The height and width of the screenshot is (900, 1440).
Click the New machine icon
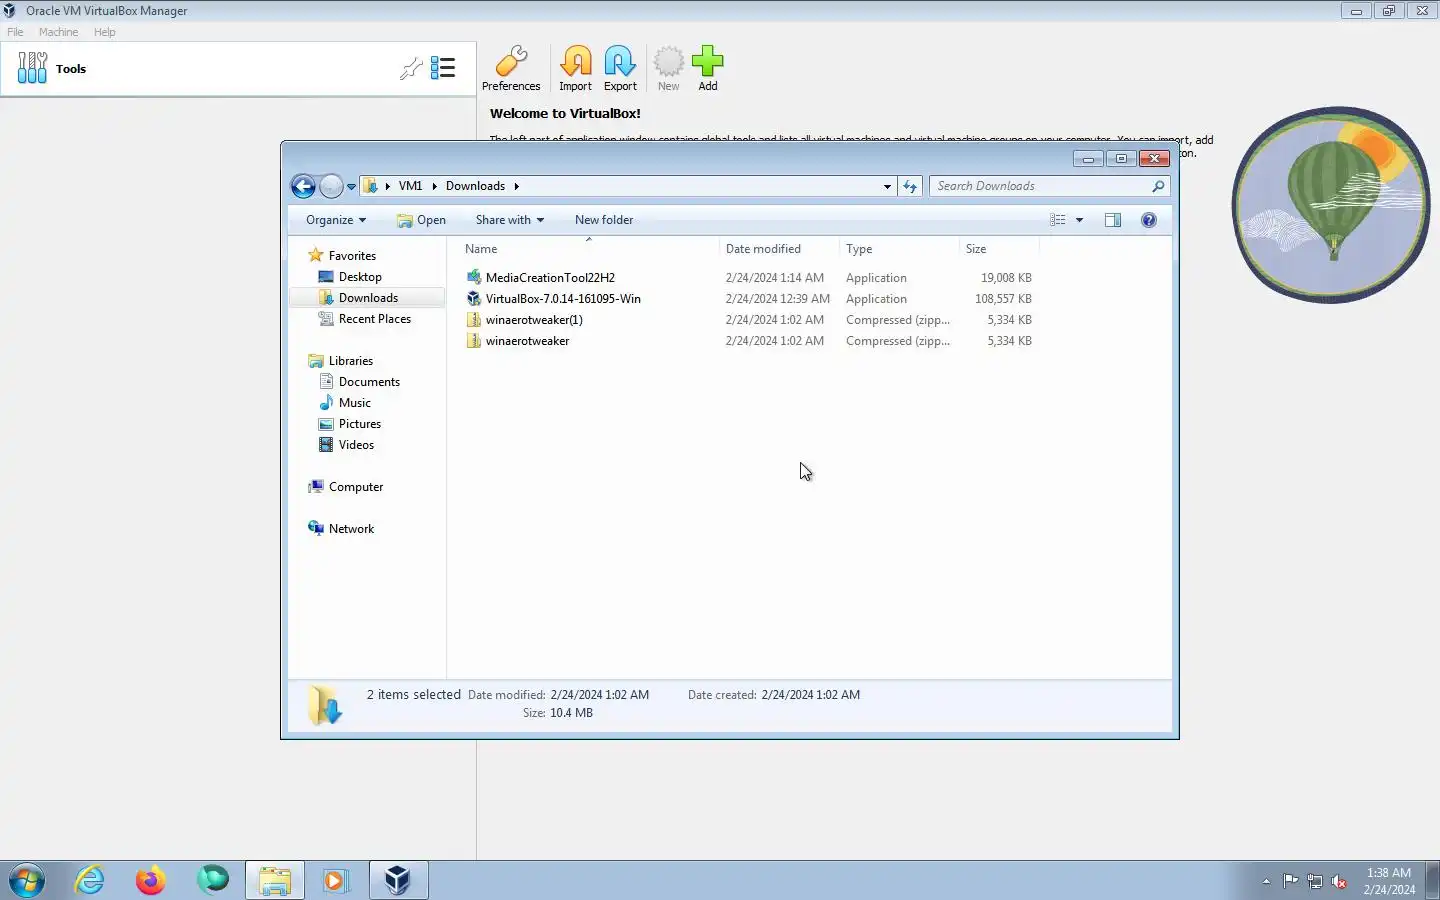668,68
